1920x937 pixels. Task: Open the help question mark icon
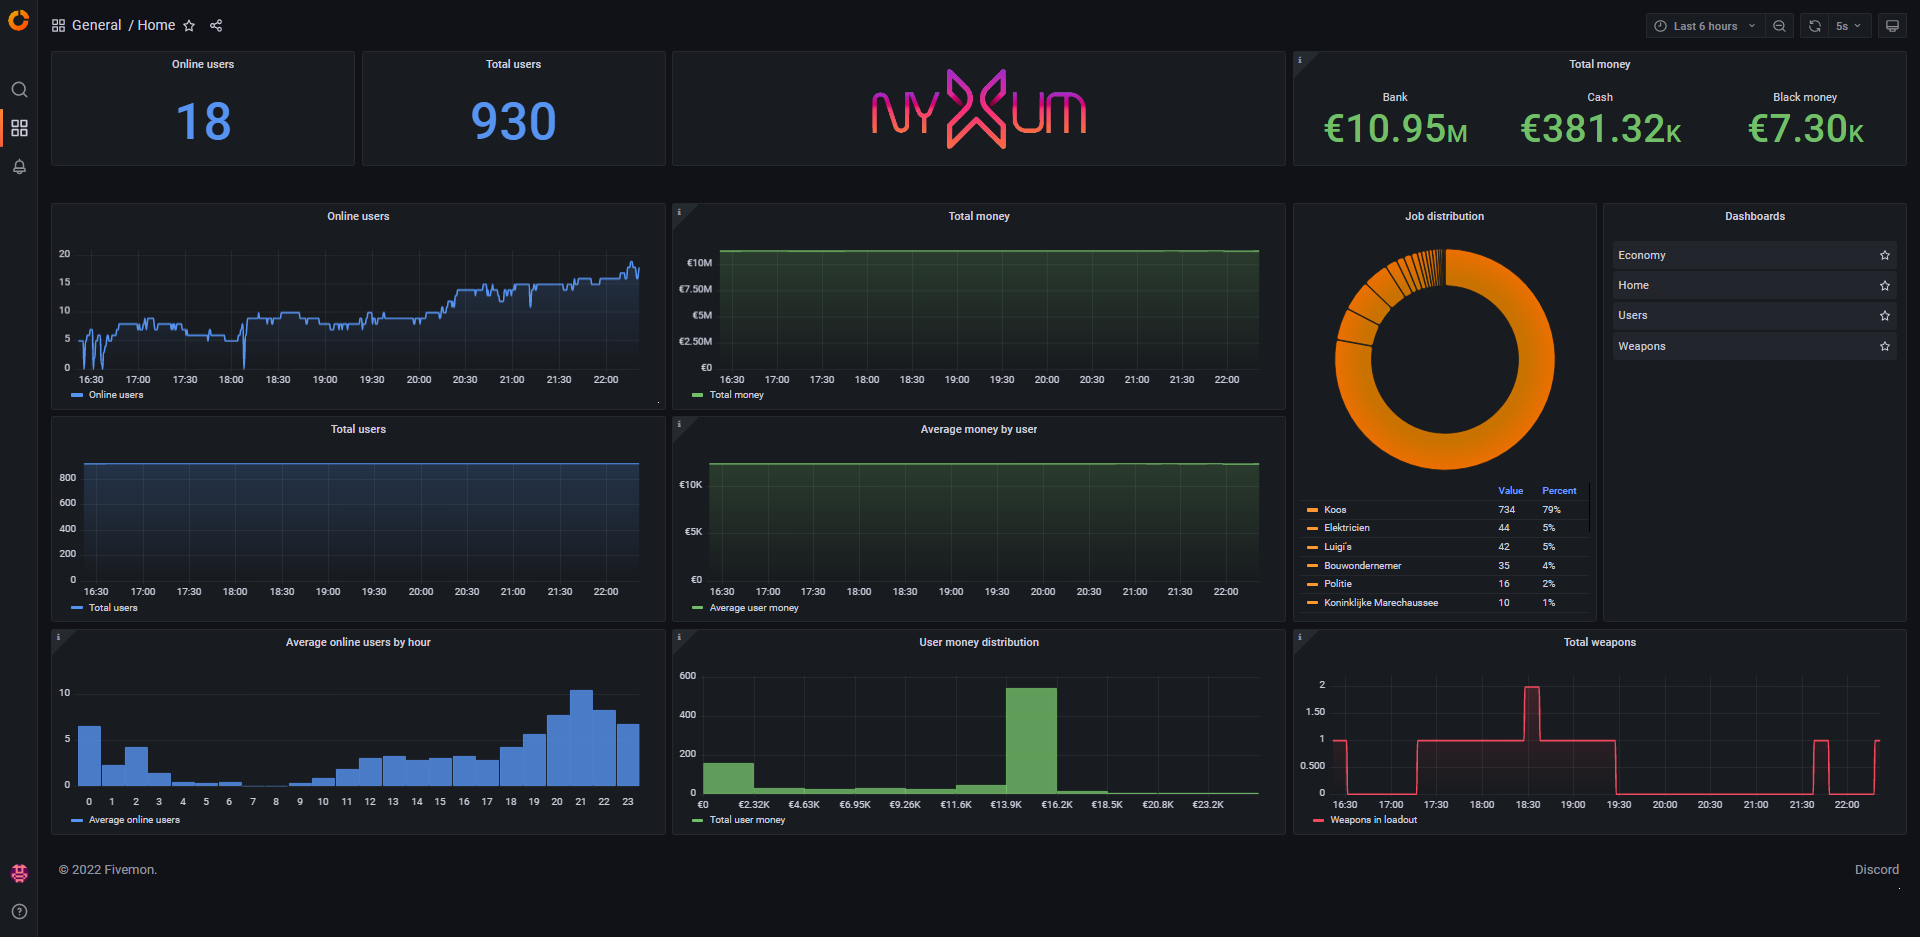point(19,911)
